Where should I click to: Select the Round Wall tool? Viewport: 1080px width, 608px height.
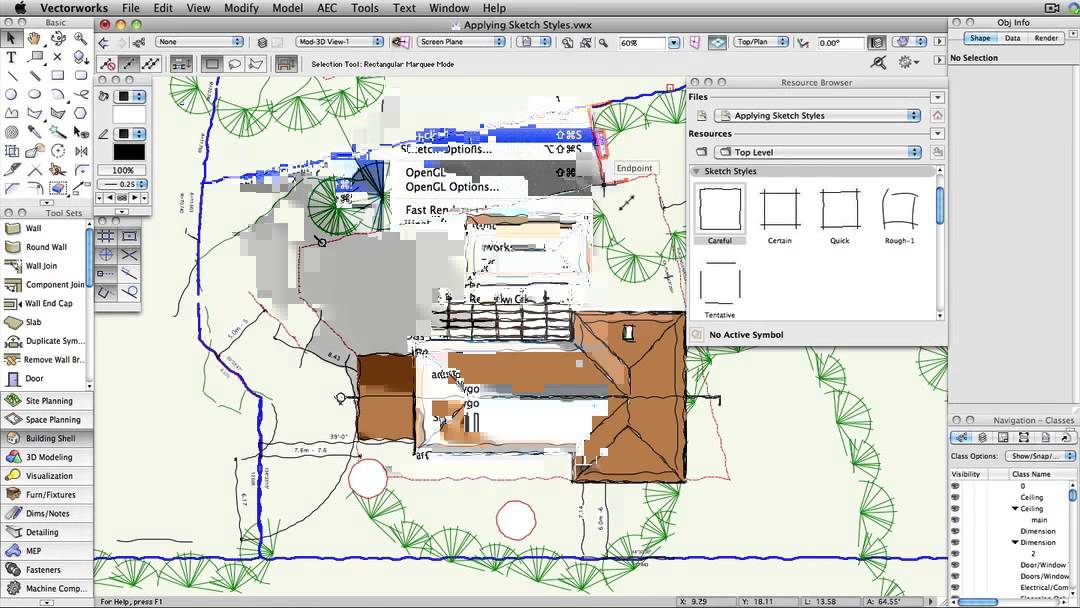[43, 247]
